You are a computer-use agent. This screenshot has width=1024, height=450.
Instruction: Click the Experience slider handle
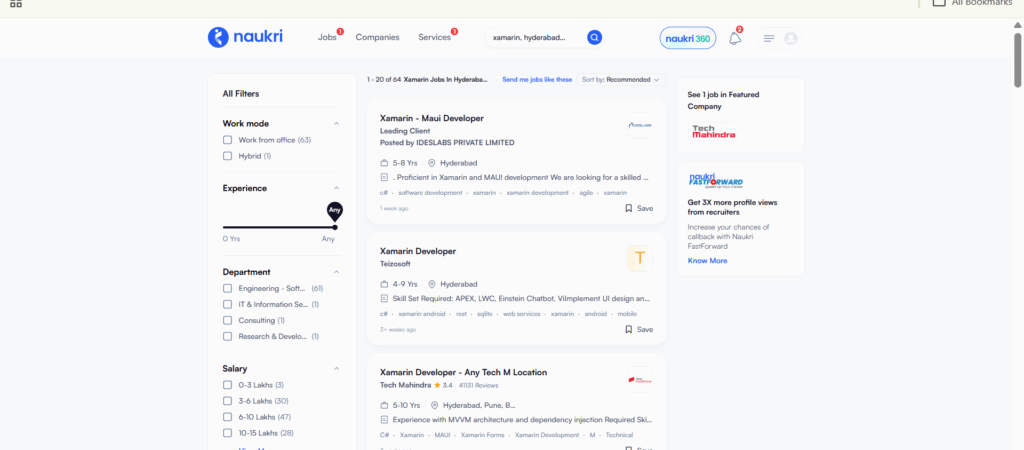tap(335, 227)
